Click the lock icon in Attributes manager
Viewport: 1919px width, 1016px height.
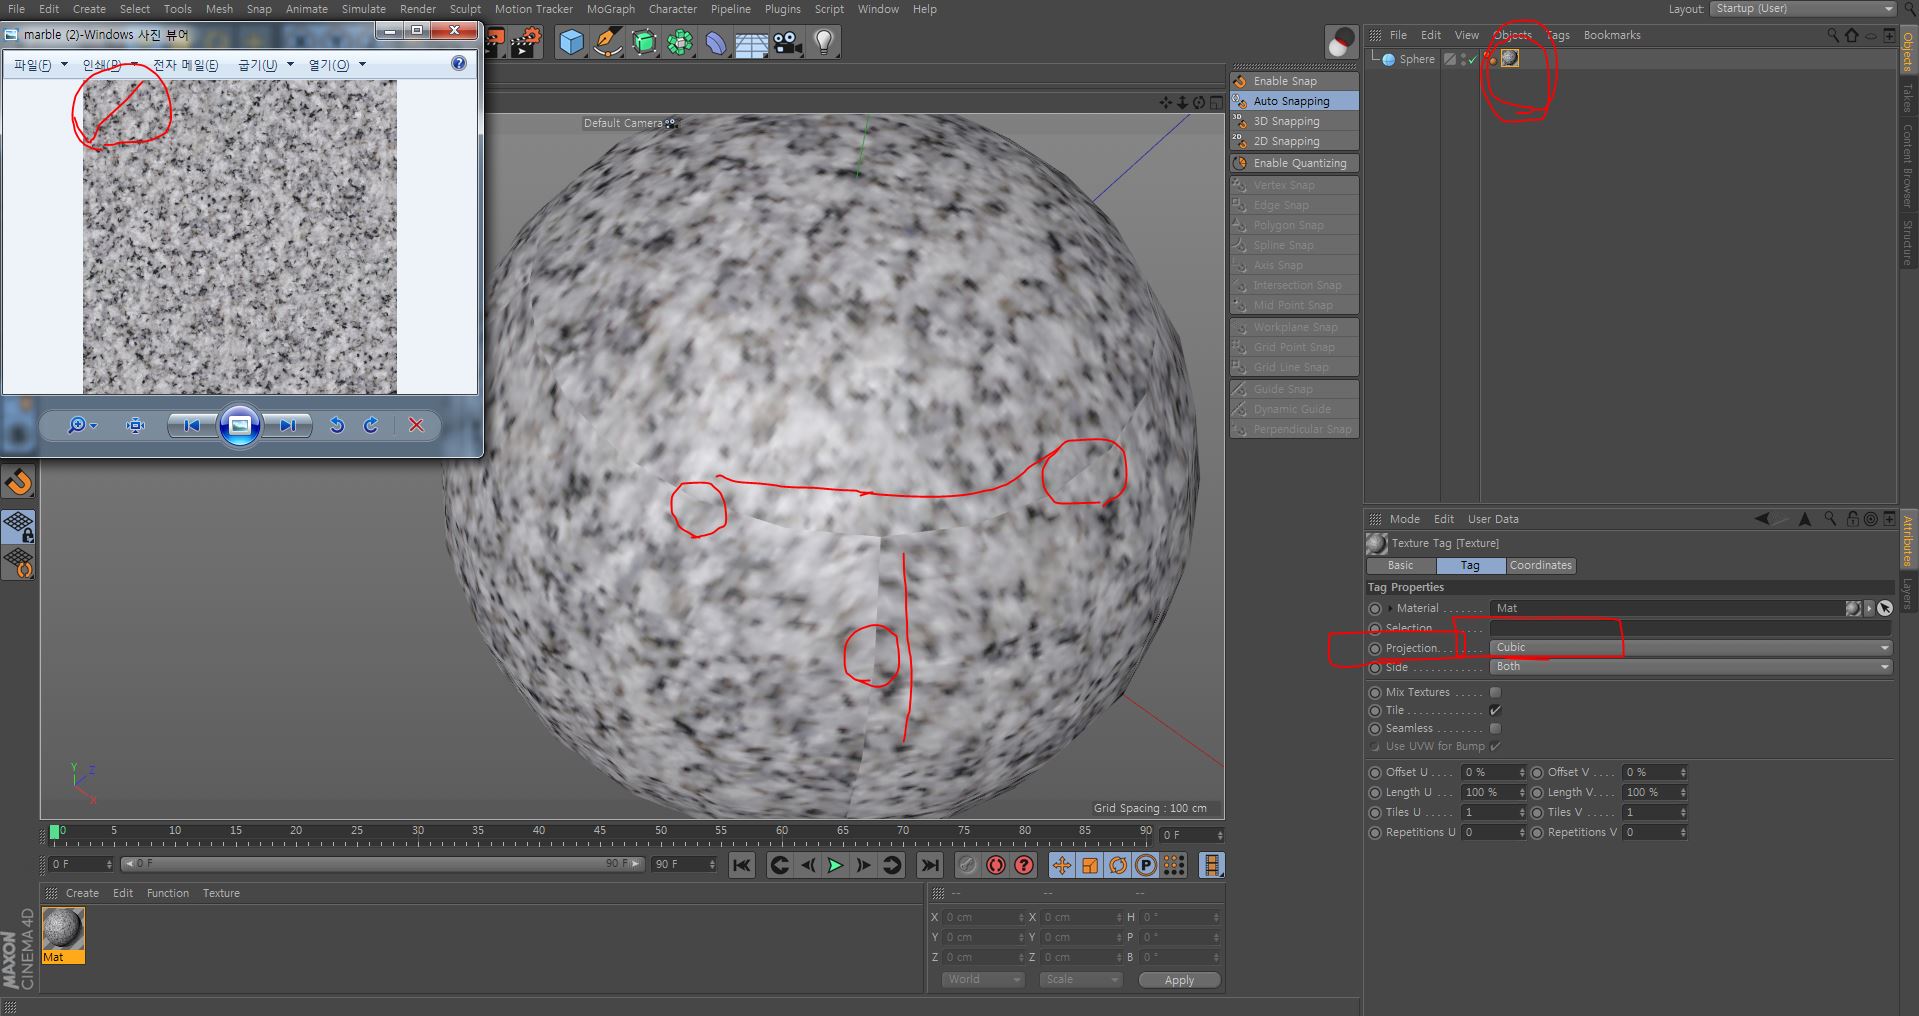[1852, 518]
